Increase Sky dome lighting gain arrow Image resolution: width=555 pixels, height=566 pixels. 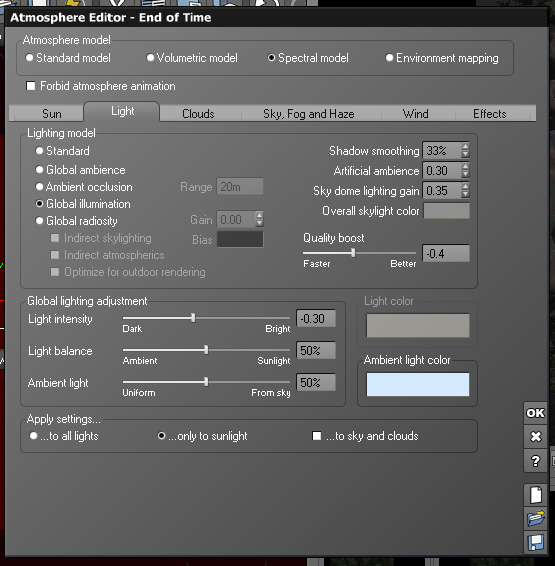pyautogui.click(x=465, y=186)
